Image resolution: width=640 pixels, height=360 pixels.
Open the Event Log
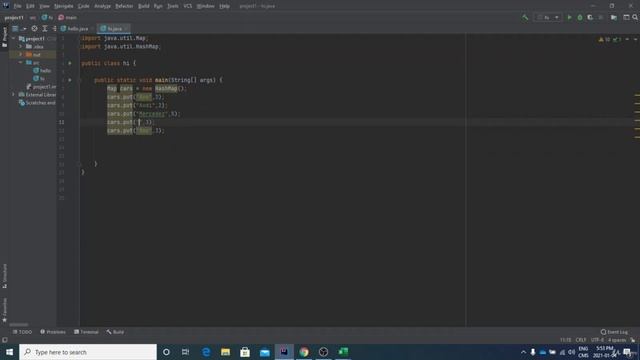(614, 332)
